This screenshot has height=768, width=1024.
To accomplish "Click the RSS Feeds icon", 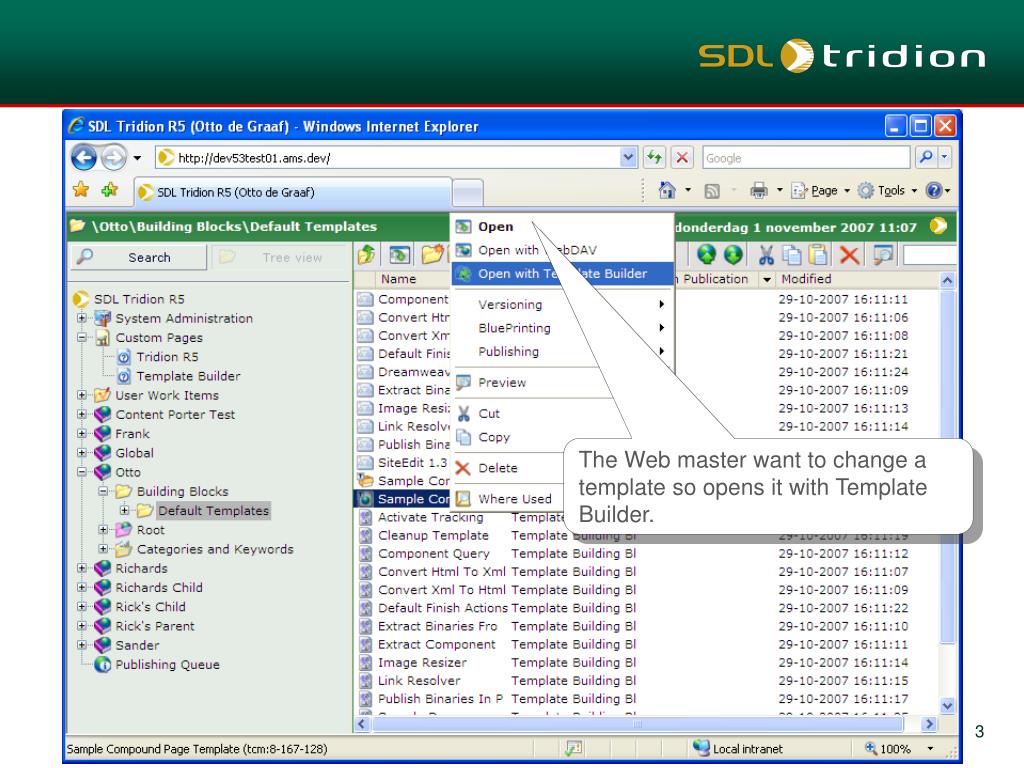I will tap(712, 191).
